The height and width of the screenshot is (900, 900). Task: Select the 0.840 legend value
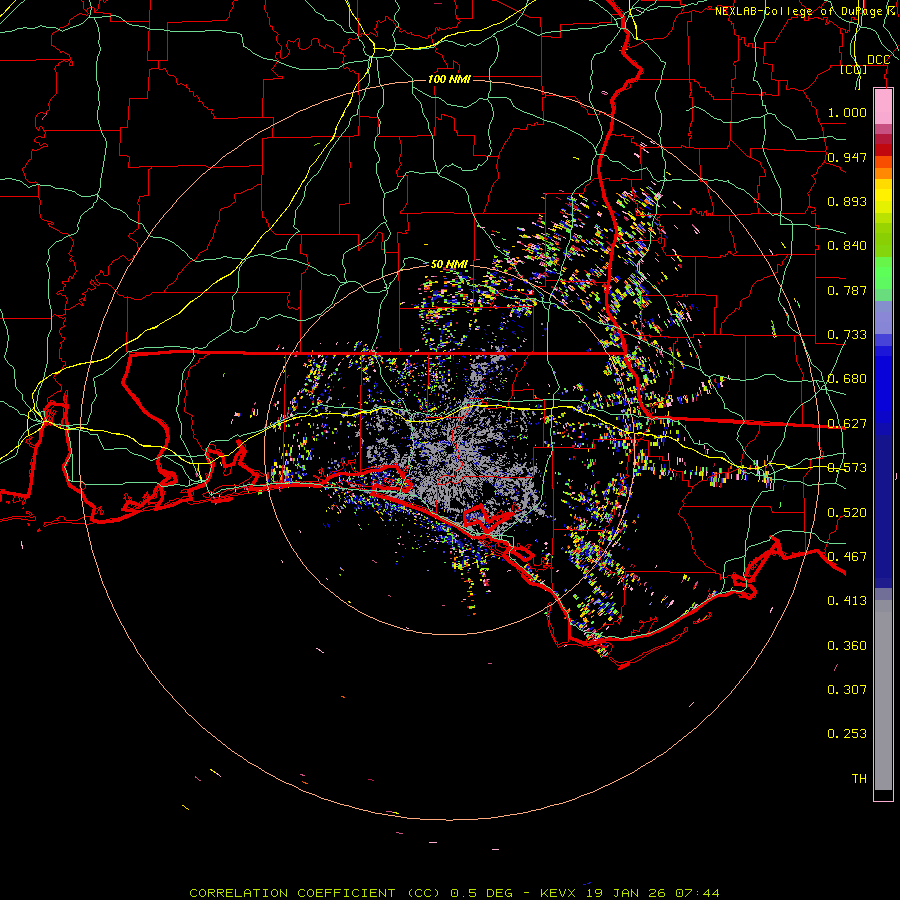coord(847,246)
